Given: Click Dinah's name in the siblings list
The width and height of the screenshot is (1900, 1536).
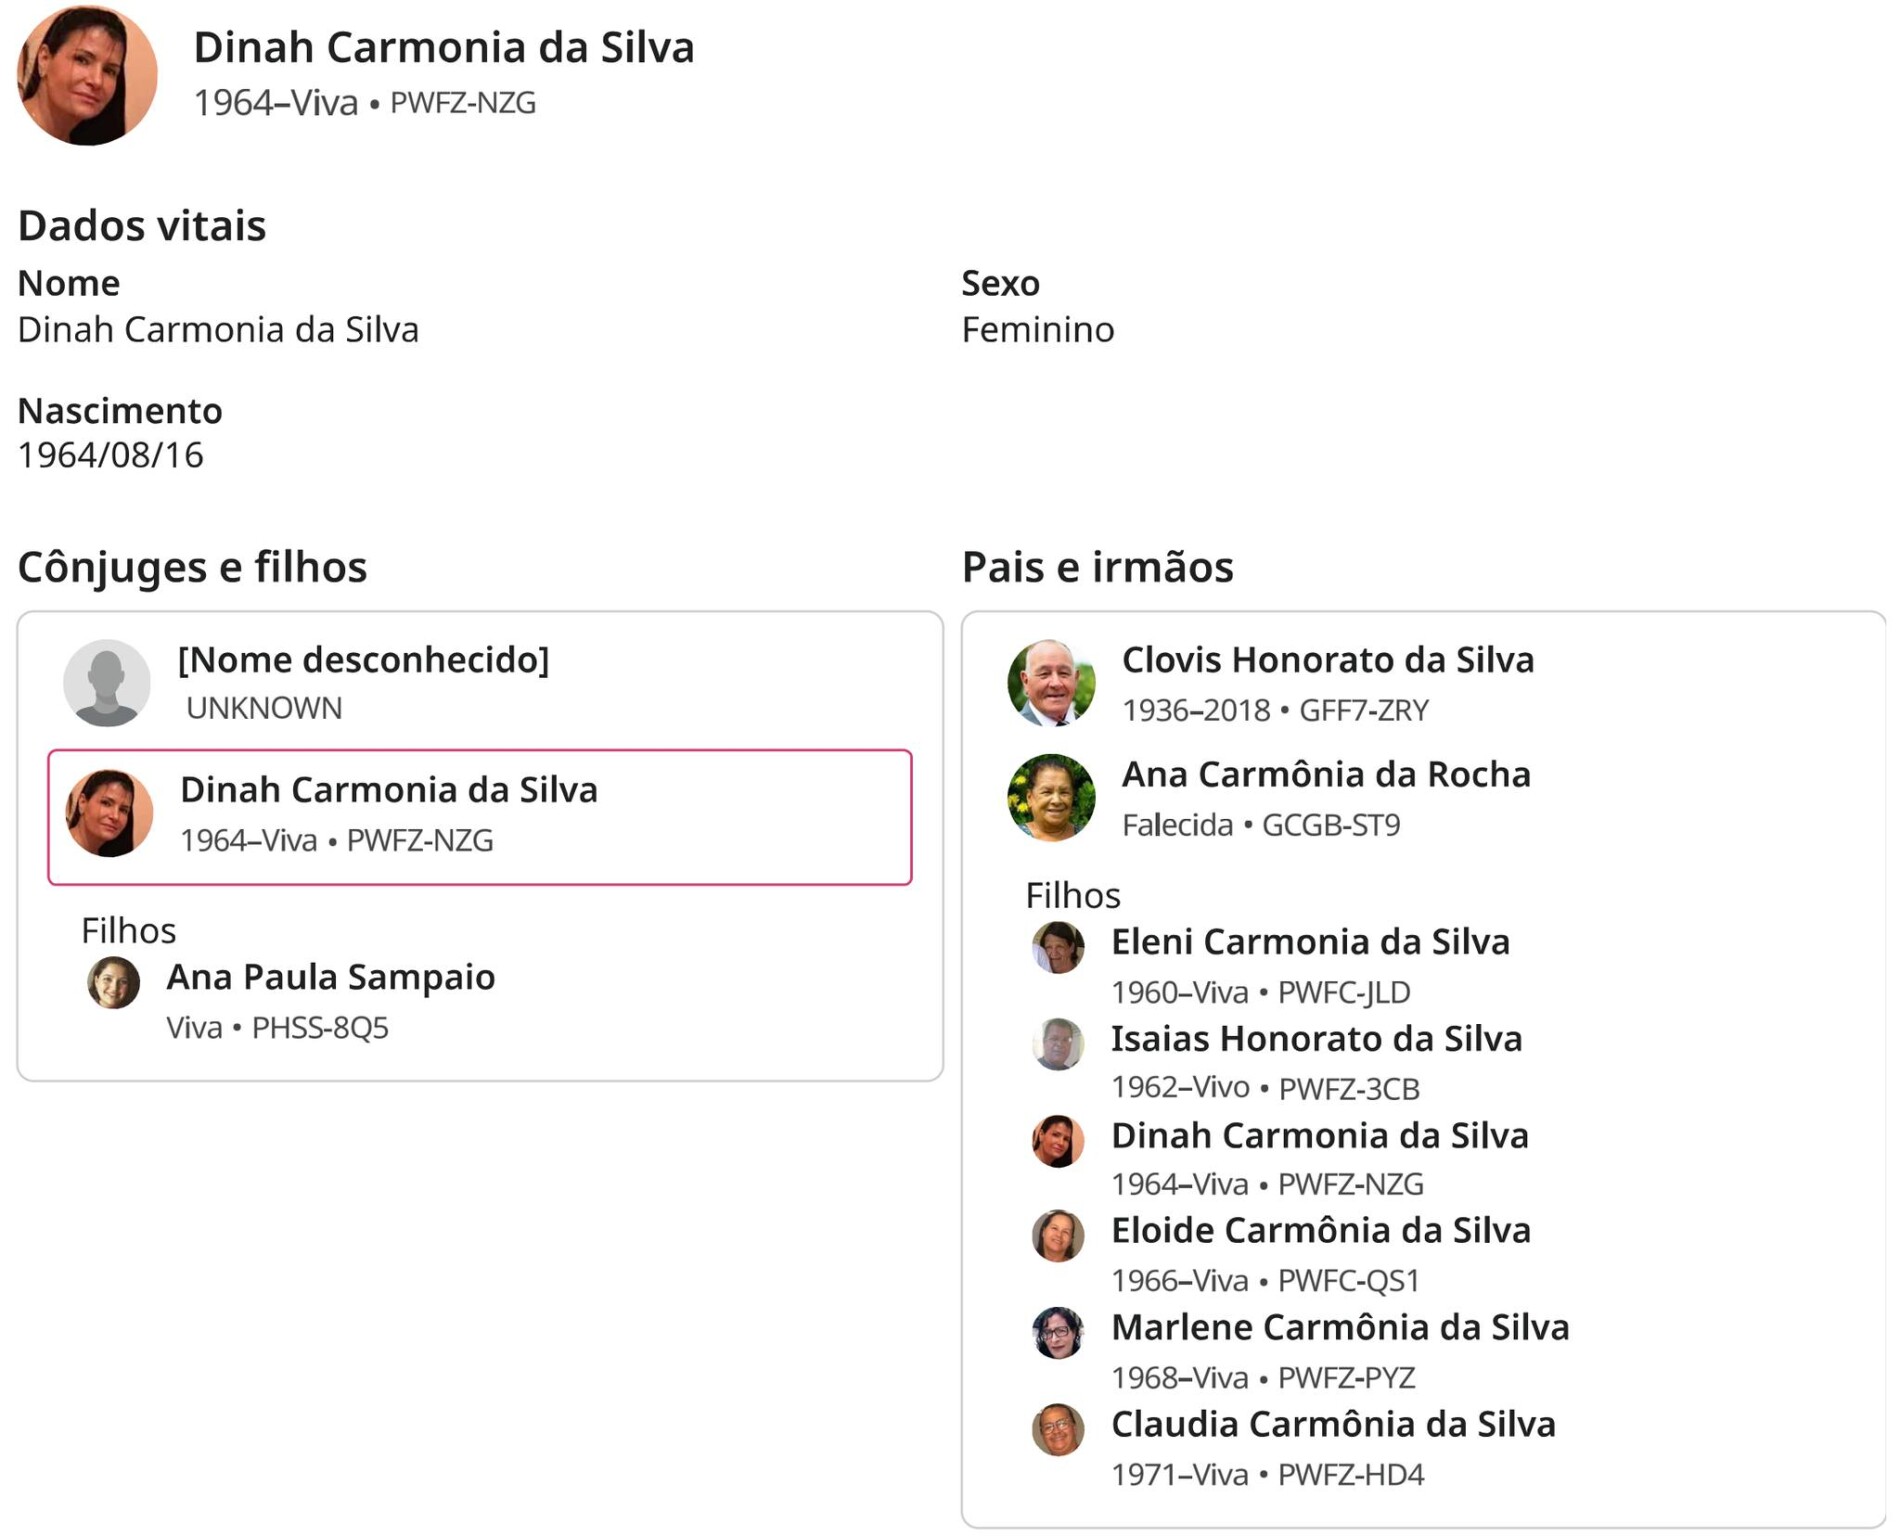Looking at the screenshot, I should 1319,1136.
